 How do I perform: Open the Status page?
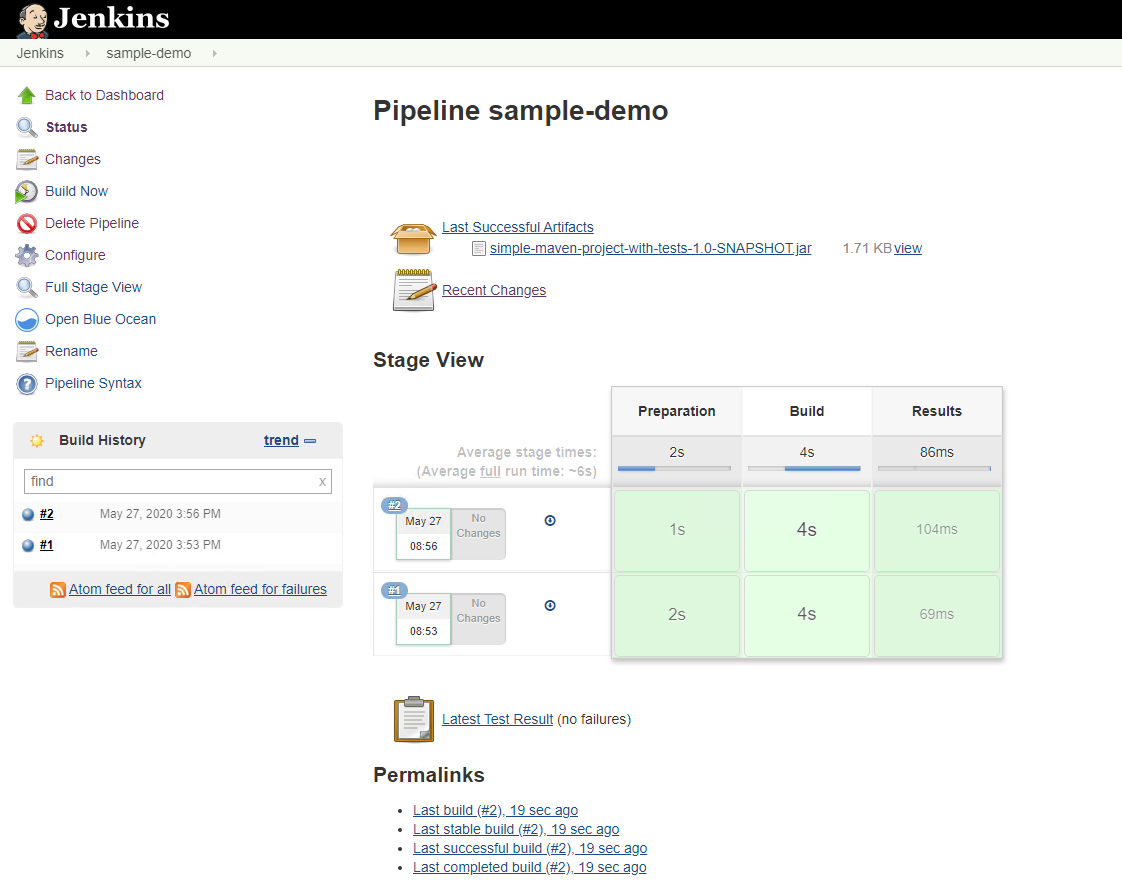(67, 127)
